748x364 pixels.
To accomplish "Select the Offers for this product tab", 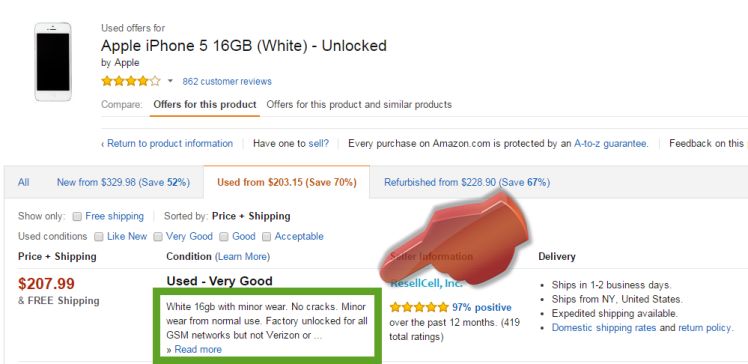I will coord(205,104).
